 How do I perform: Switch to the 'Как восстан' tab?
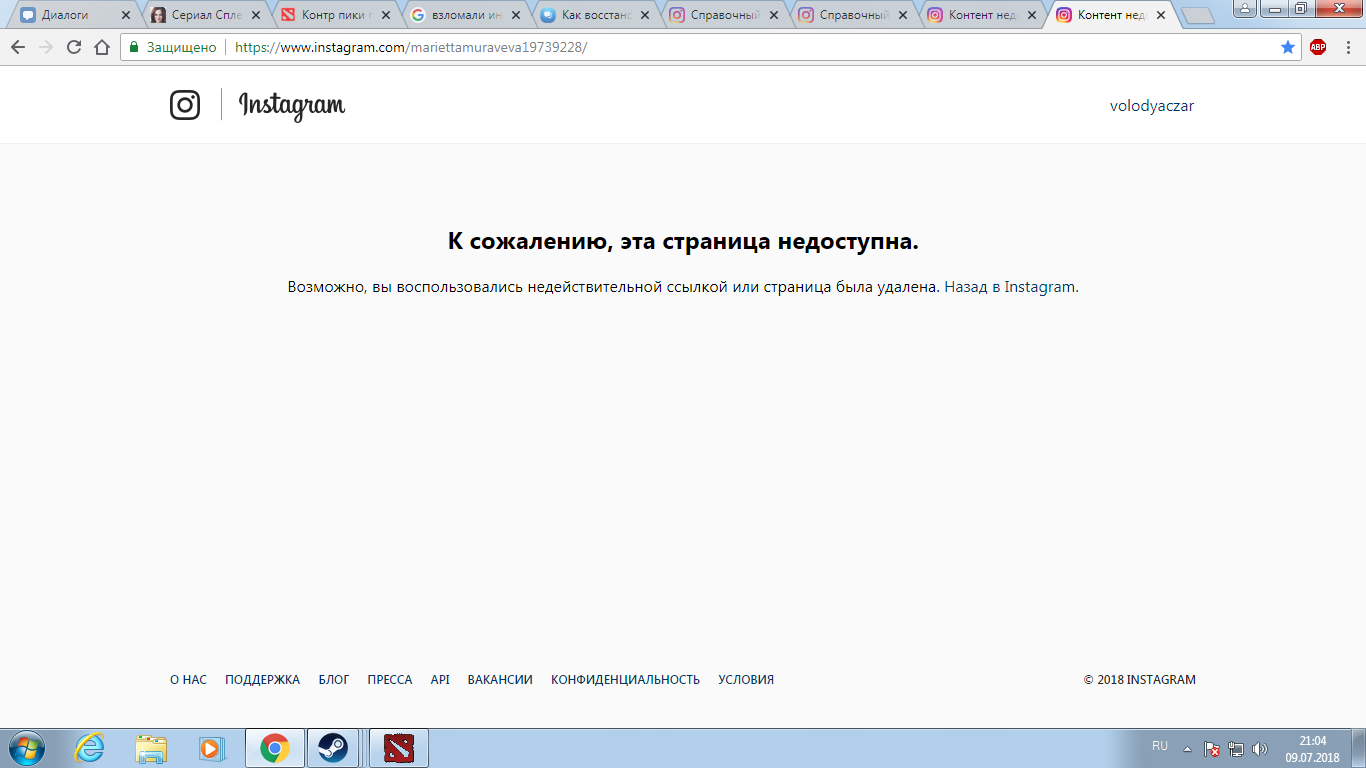(x=596, y=15)
